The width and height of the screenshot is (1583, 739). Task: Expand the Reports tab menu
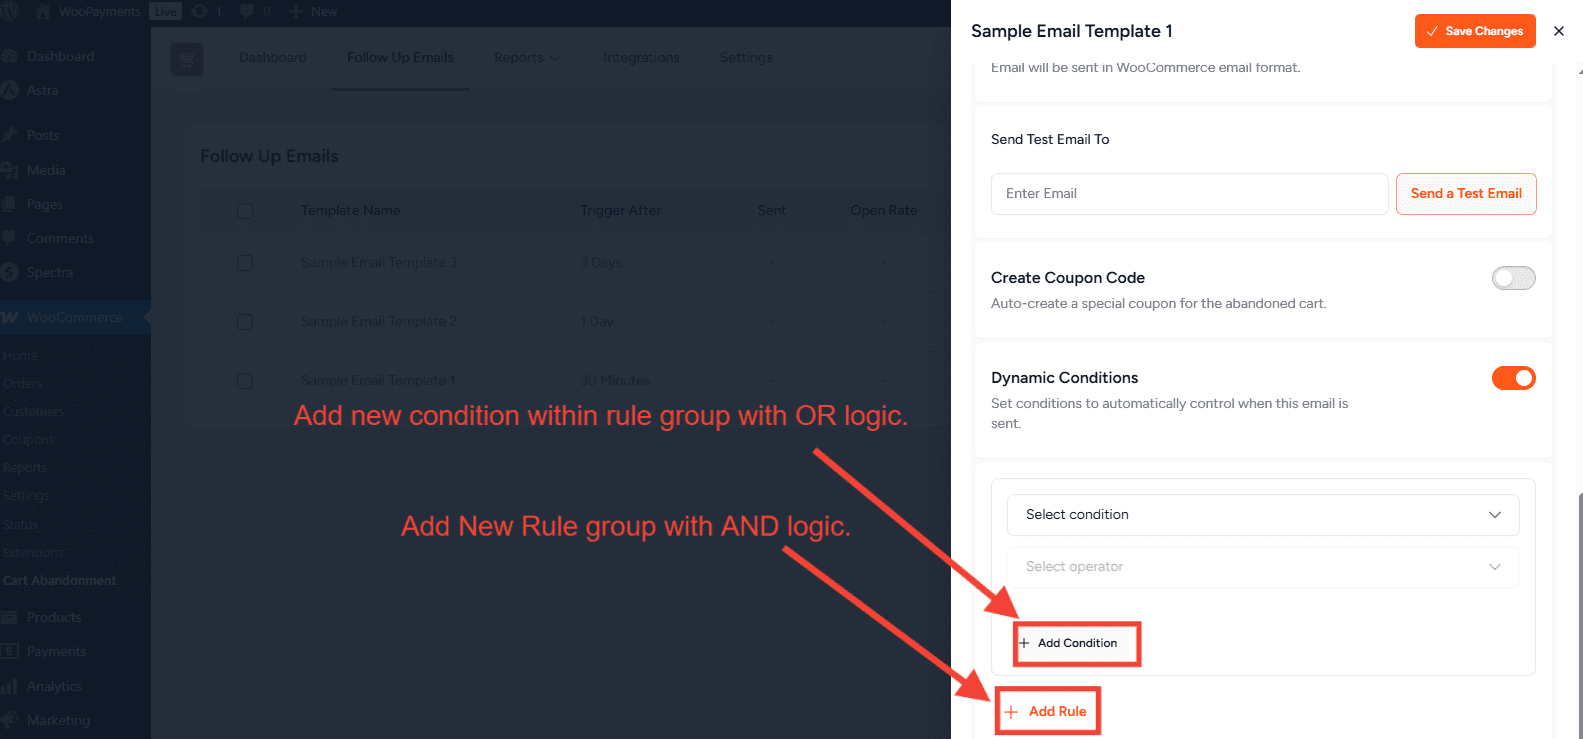(526, 58)
